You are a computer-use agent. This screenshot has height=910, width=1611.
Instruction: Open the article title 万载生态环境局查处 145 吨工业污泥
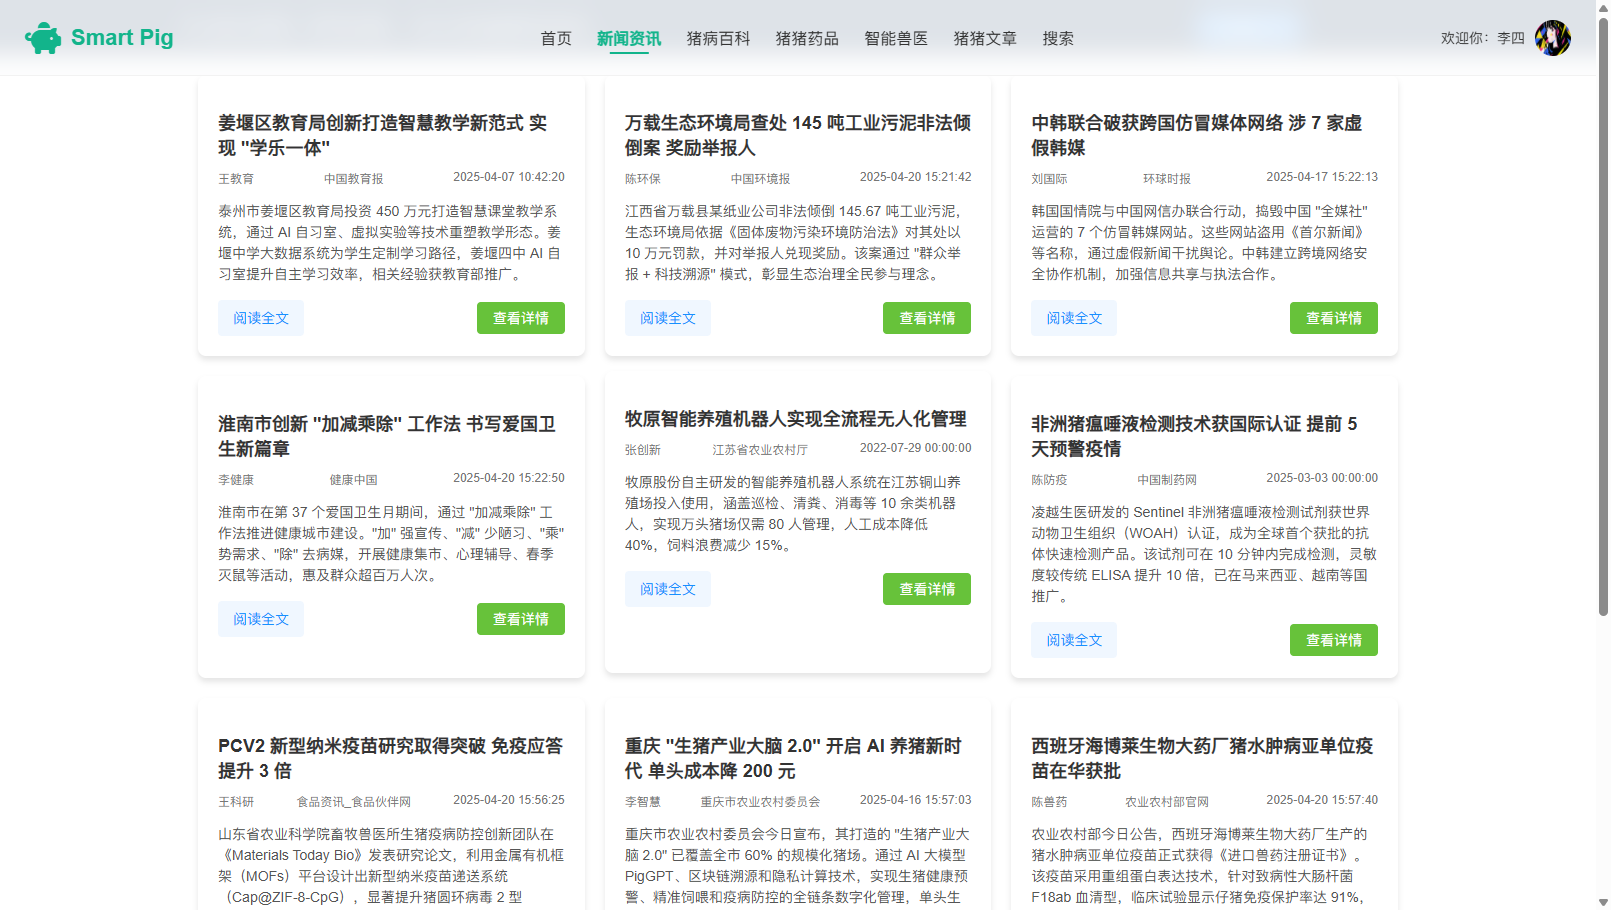[x=798, y=135]
